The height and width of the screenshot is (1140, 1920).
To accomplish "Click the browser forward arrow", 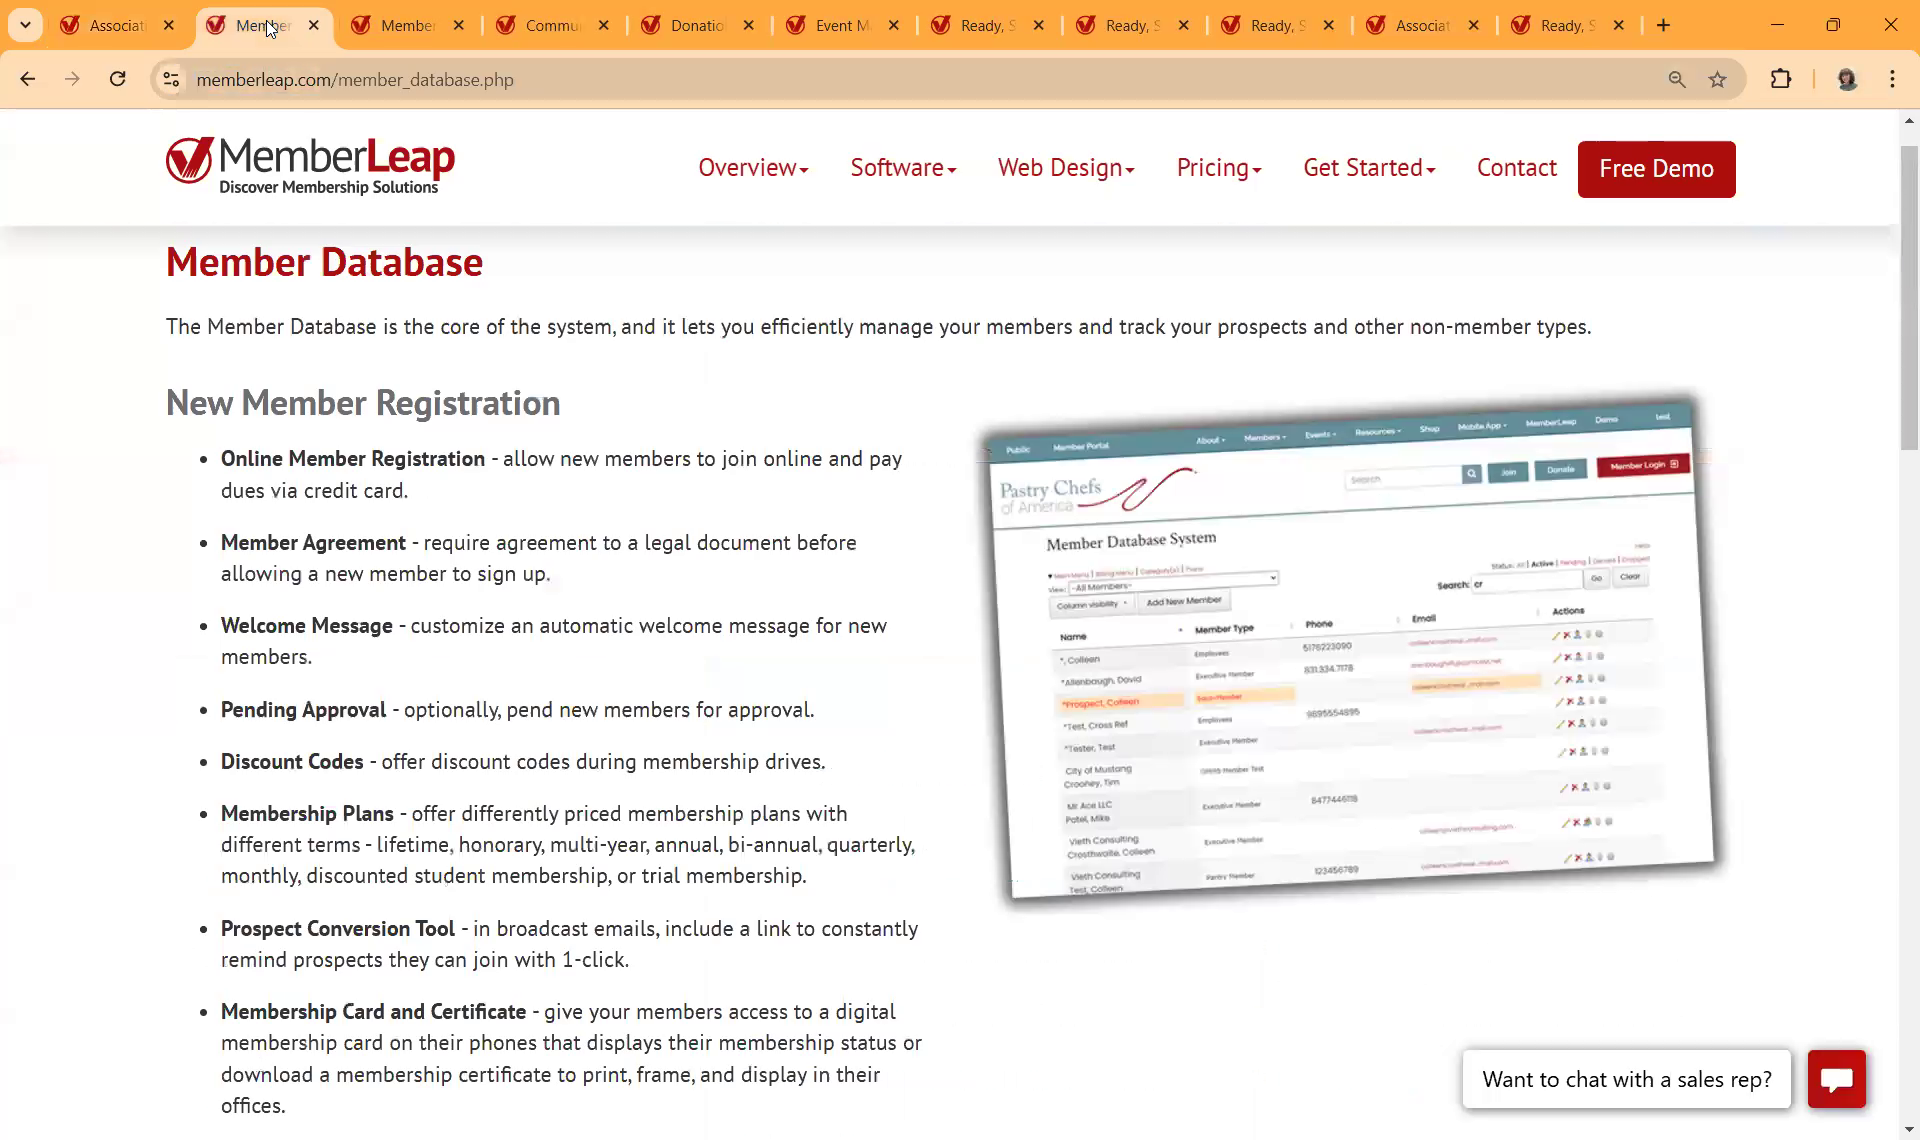I will coord(72,79).
